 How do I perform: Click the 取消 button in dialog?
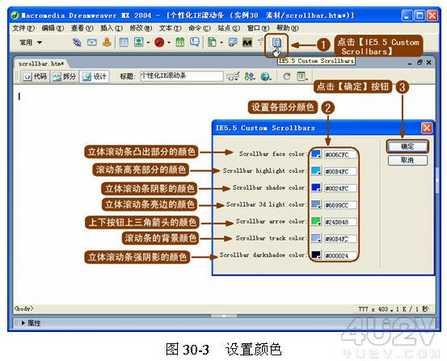407,160
